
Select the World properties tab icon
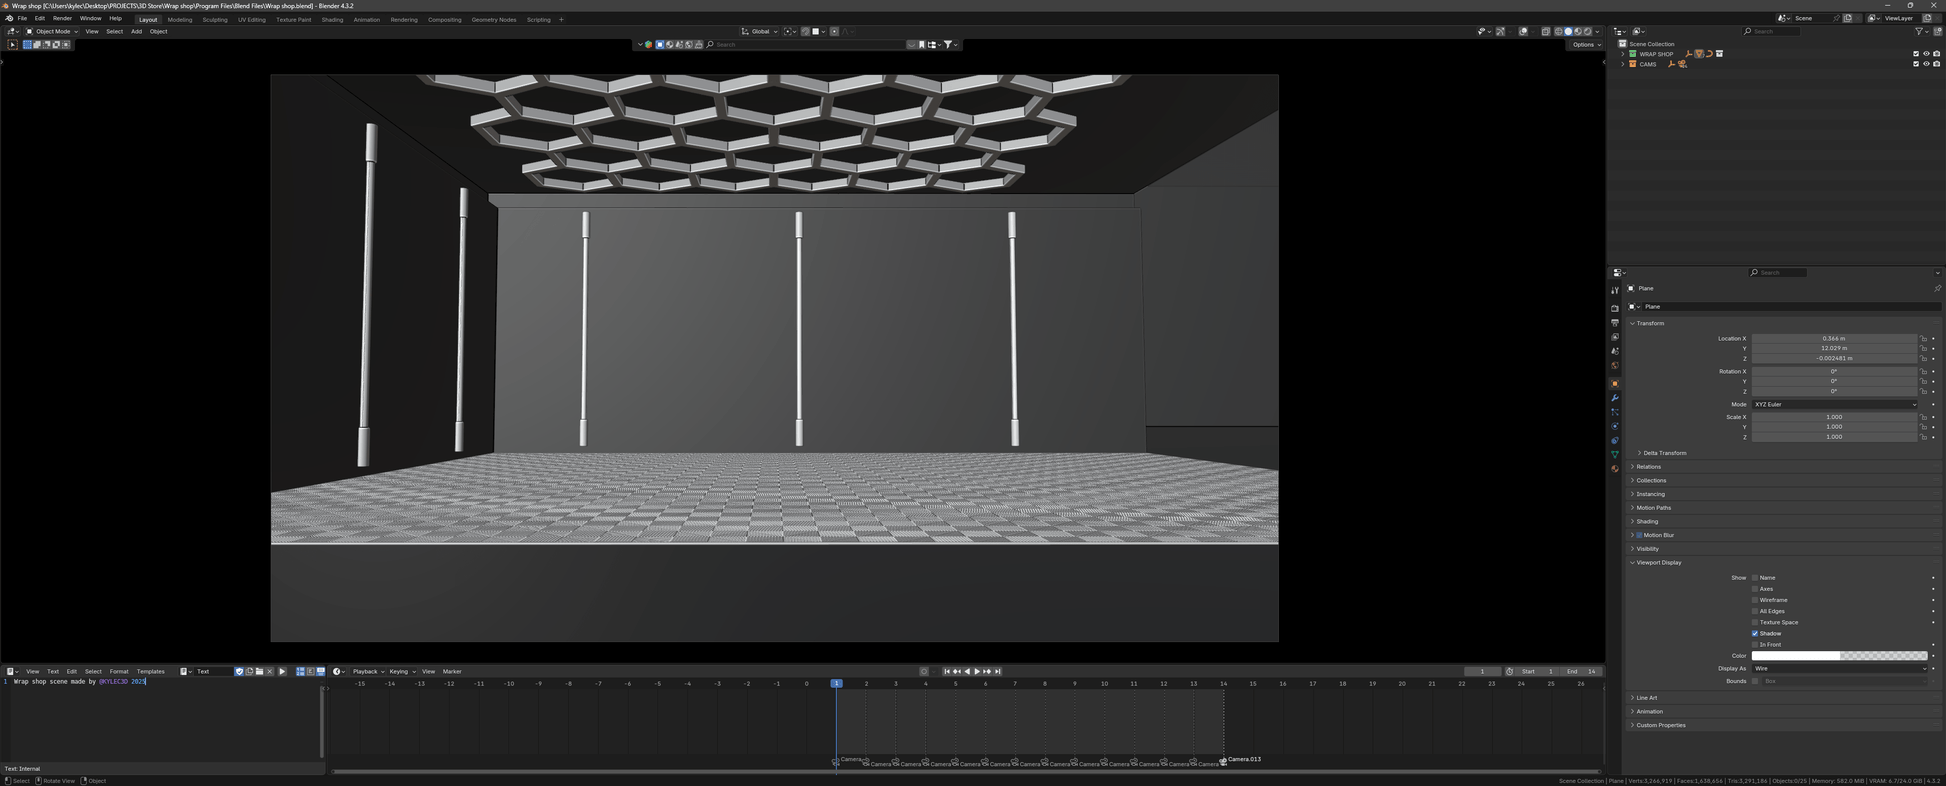1615,366
